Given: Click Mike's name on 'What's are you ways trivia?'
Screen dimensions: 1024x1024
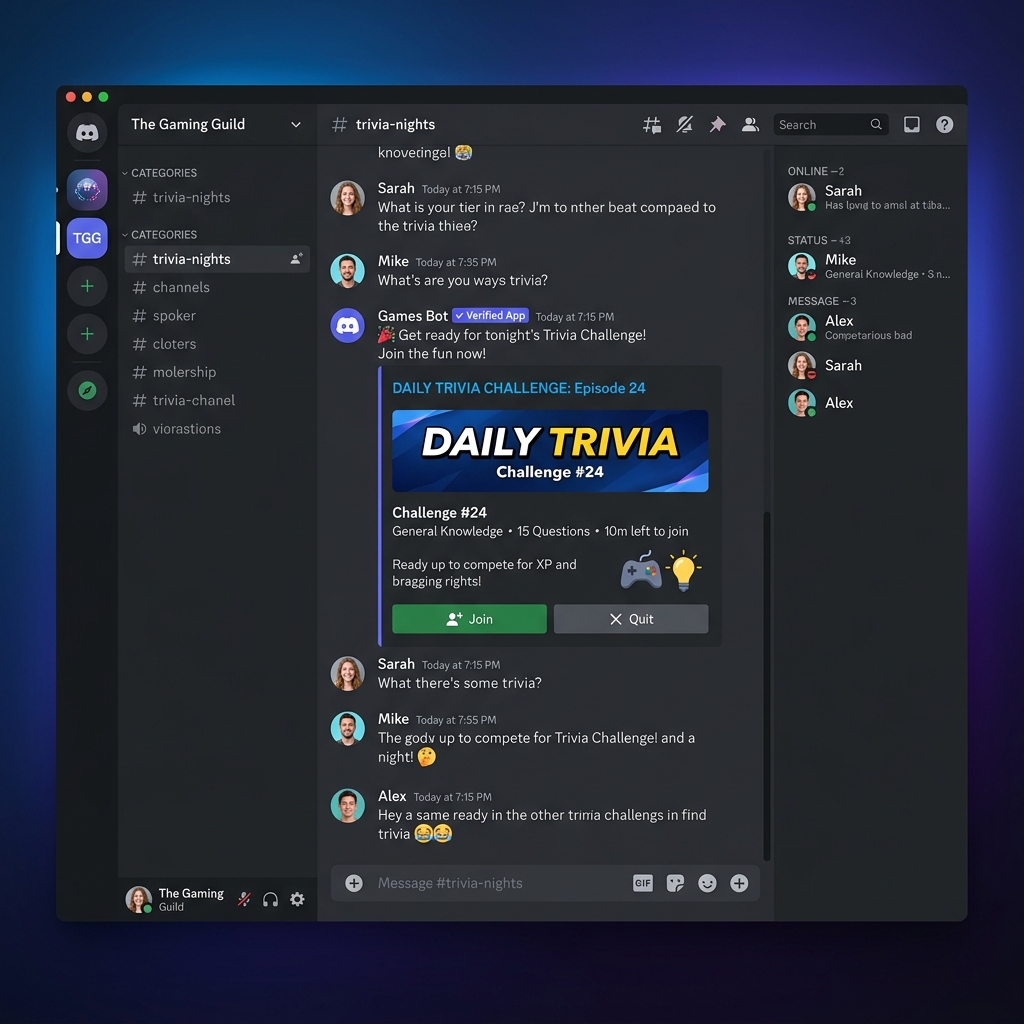Looking at the screenshot, I should (x=393, y=261).
